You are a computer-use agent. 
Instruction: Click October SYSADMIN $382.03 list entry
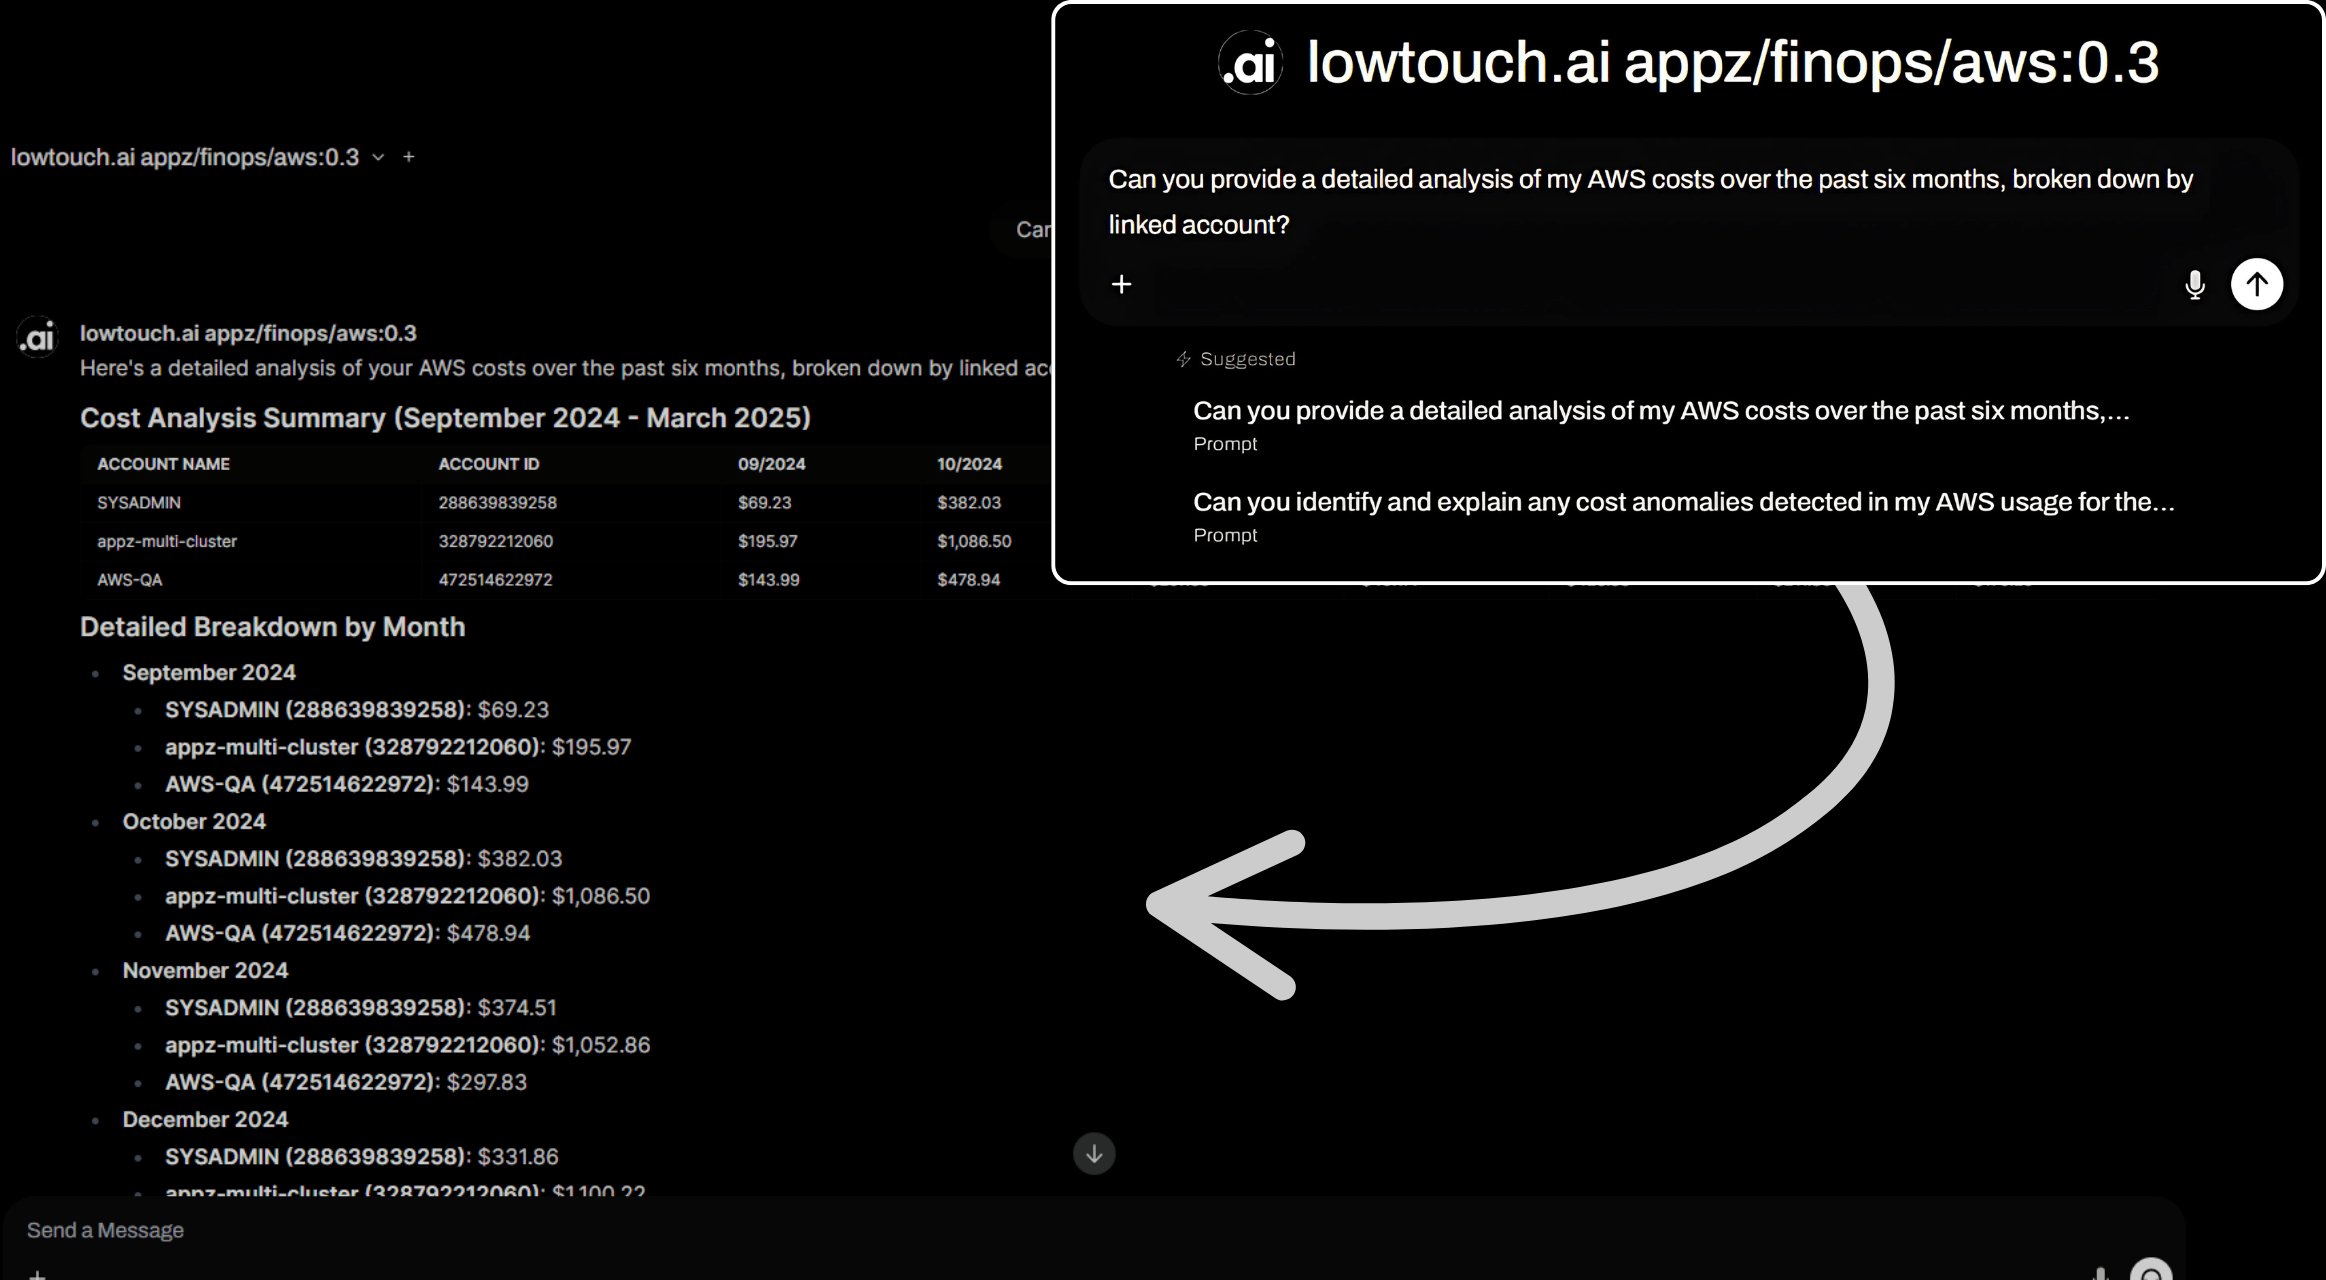click(x=363, y=859)
